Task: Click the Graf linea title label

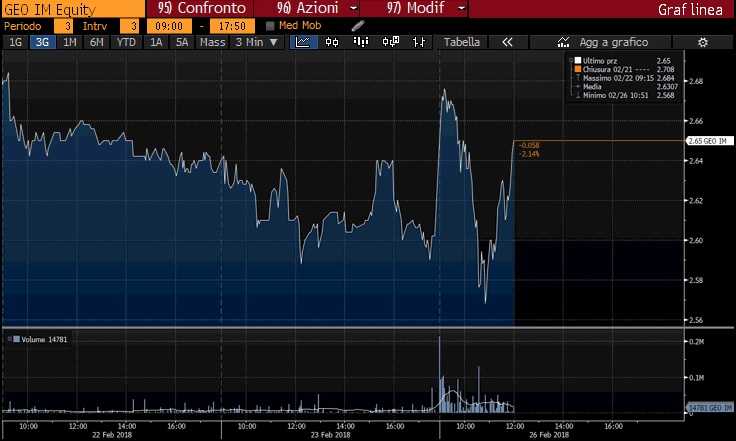Action: pos(690,9)
